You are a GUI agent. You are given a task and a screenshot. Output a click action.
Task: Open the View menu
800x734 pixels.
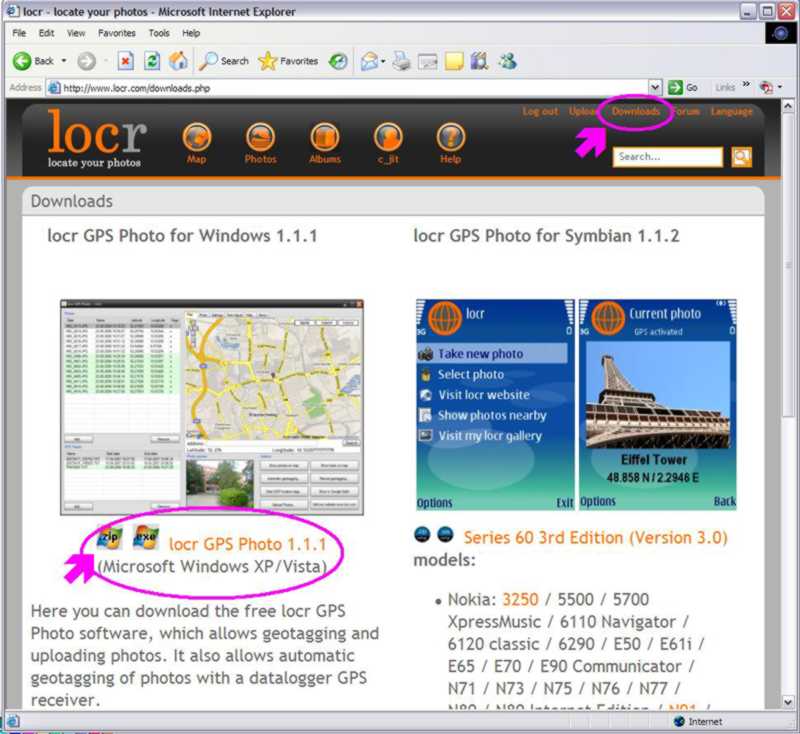click(x=76, y=33)
